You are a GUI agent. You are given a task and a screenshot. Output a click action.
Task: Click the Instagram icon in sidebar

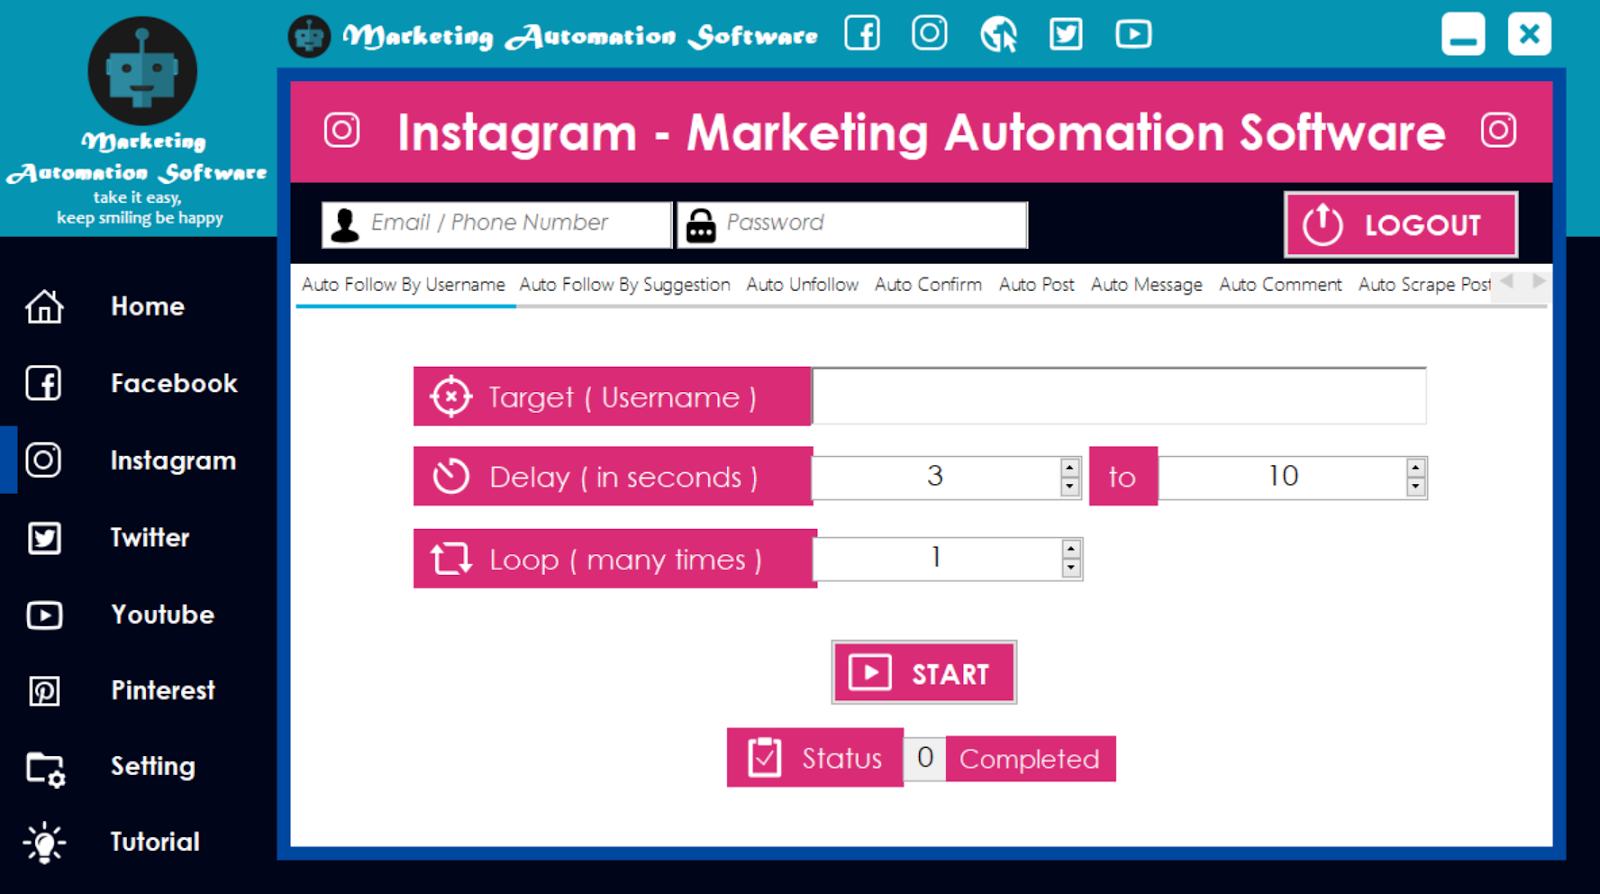[x=43, y=460]
